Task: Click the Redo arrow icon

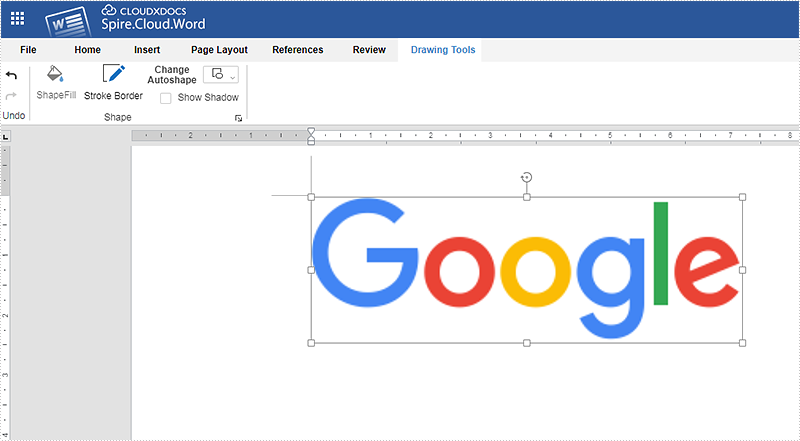Action: click(x=11, y=95)
